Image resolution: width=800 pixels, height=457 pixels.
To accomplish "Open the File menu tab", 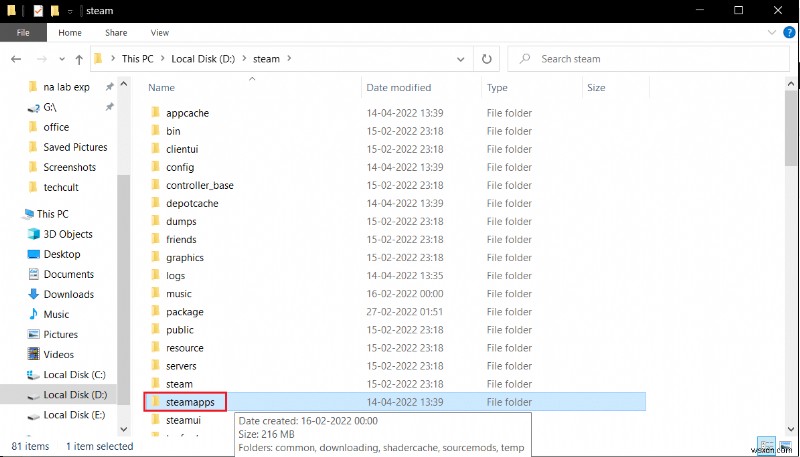I will (x=23, y=33).
